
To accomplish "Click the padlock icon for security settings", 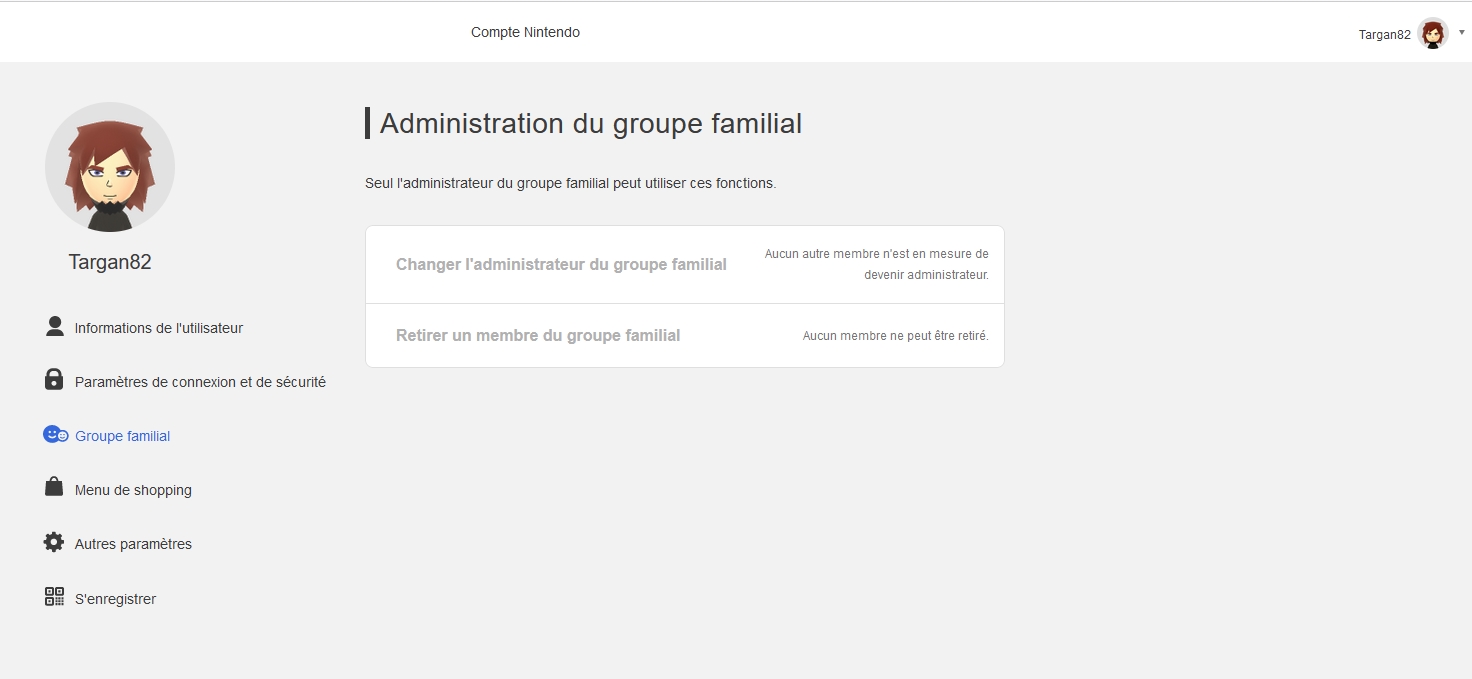I will click(55, 380).
